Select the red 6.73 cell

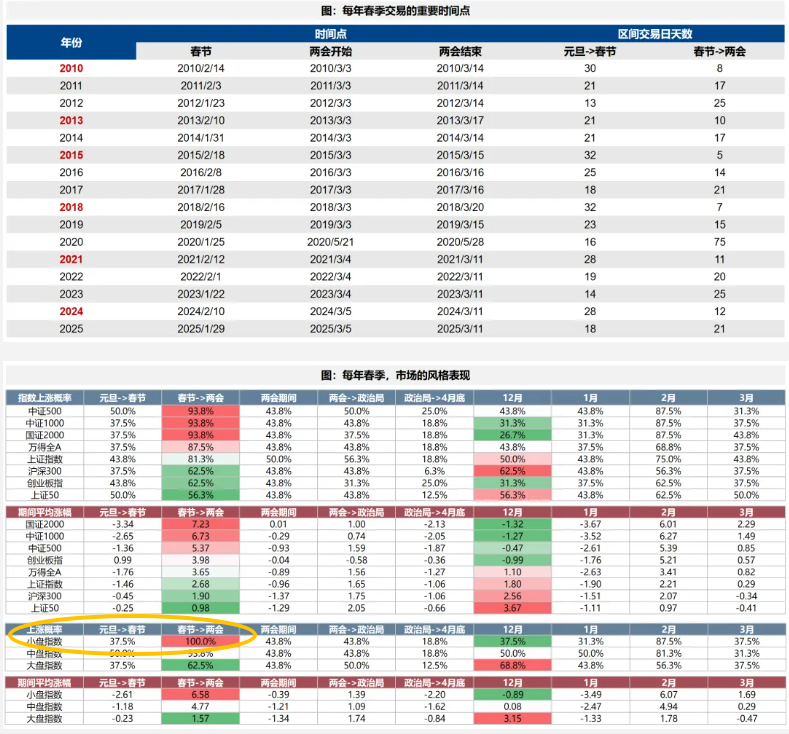pyautogui.click(x=201, y=536)
